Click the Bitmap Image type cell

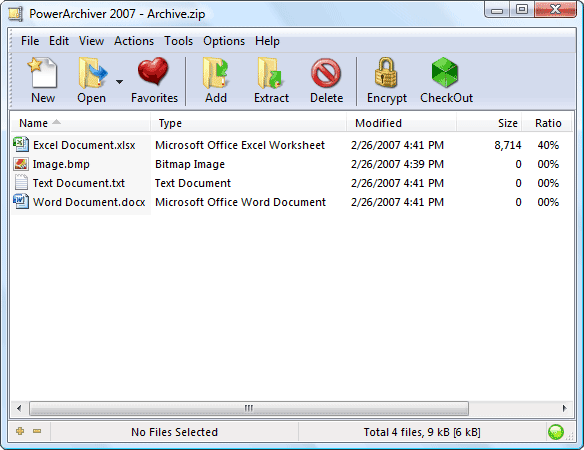coord(190,164)
